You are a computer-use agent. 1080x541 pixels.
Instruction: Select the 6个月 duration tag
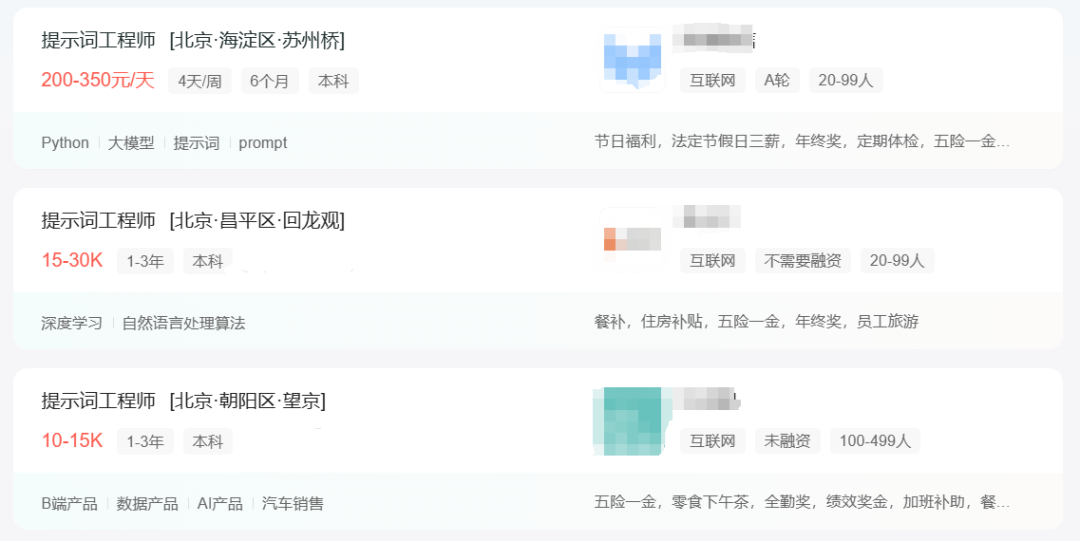click(270, 81)
